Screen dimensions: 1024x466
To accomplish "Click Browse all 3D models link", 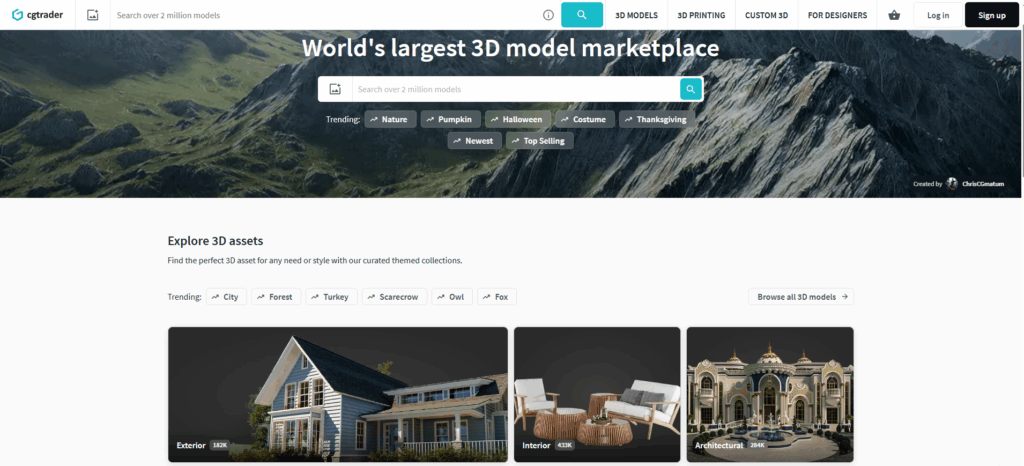I will coord(801,297).
